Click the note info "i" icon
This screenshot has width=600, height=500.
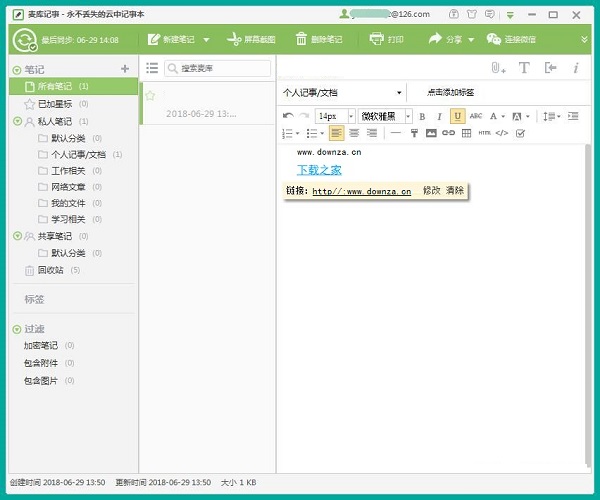coord(575,68)
